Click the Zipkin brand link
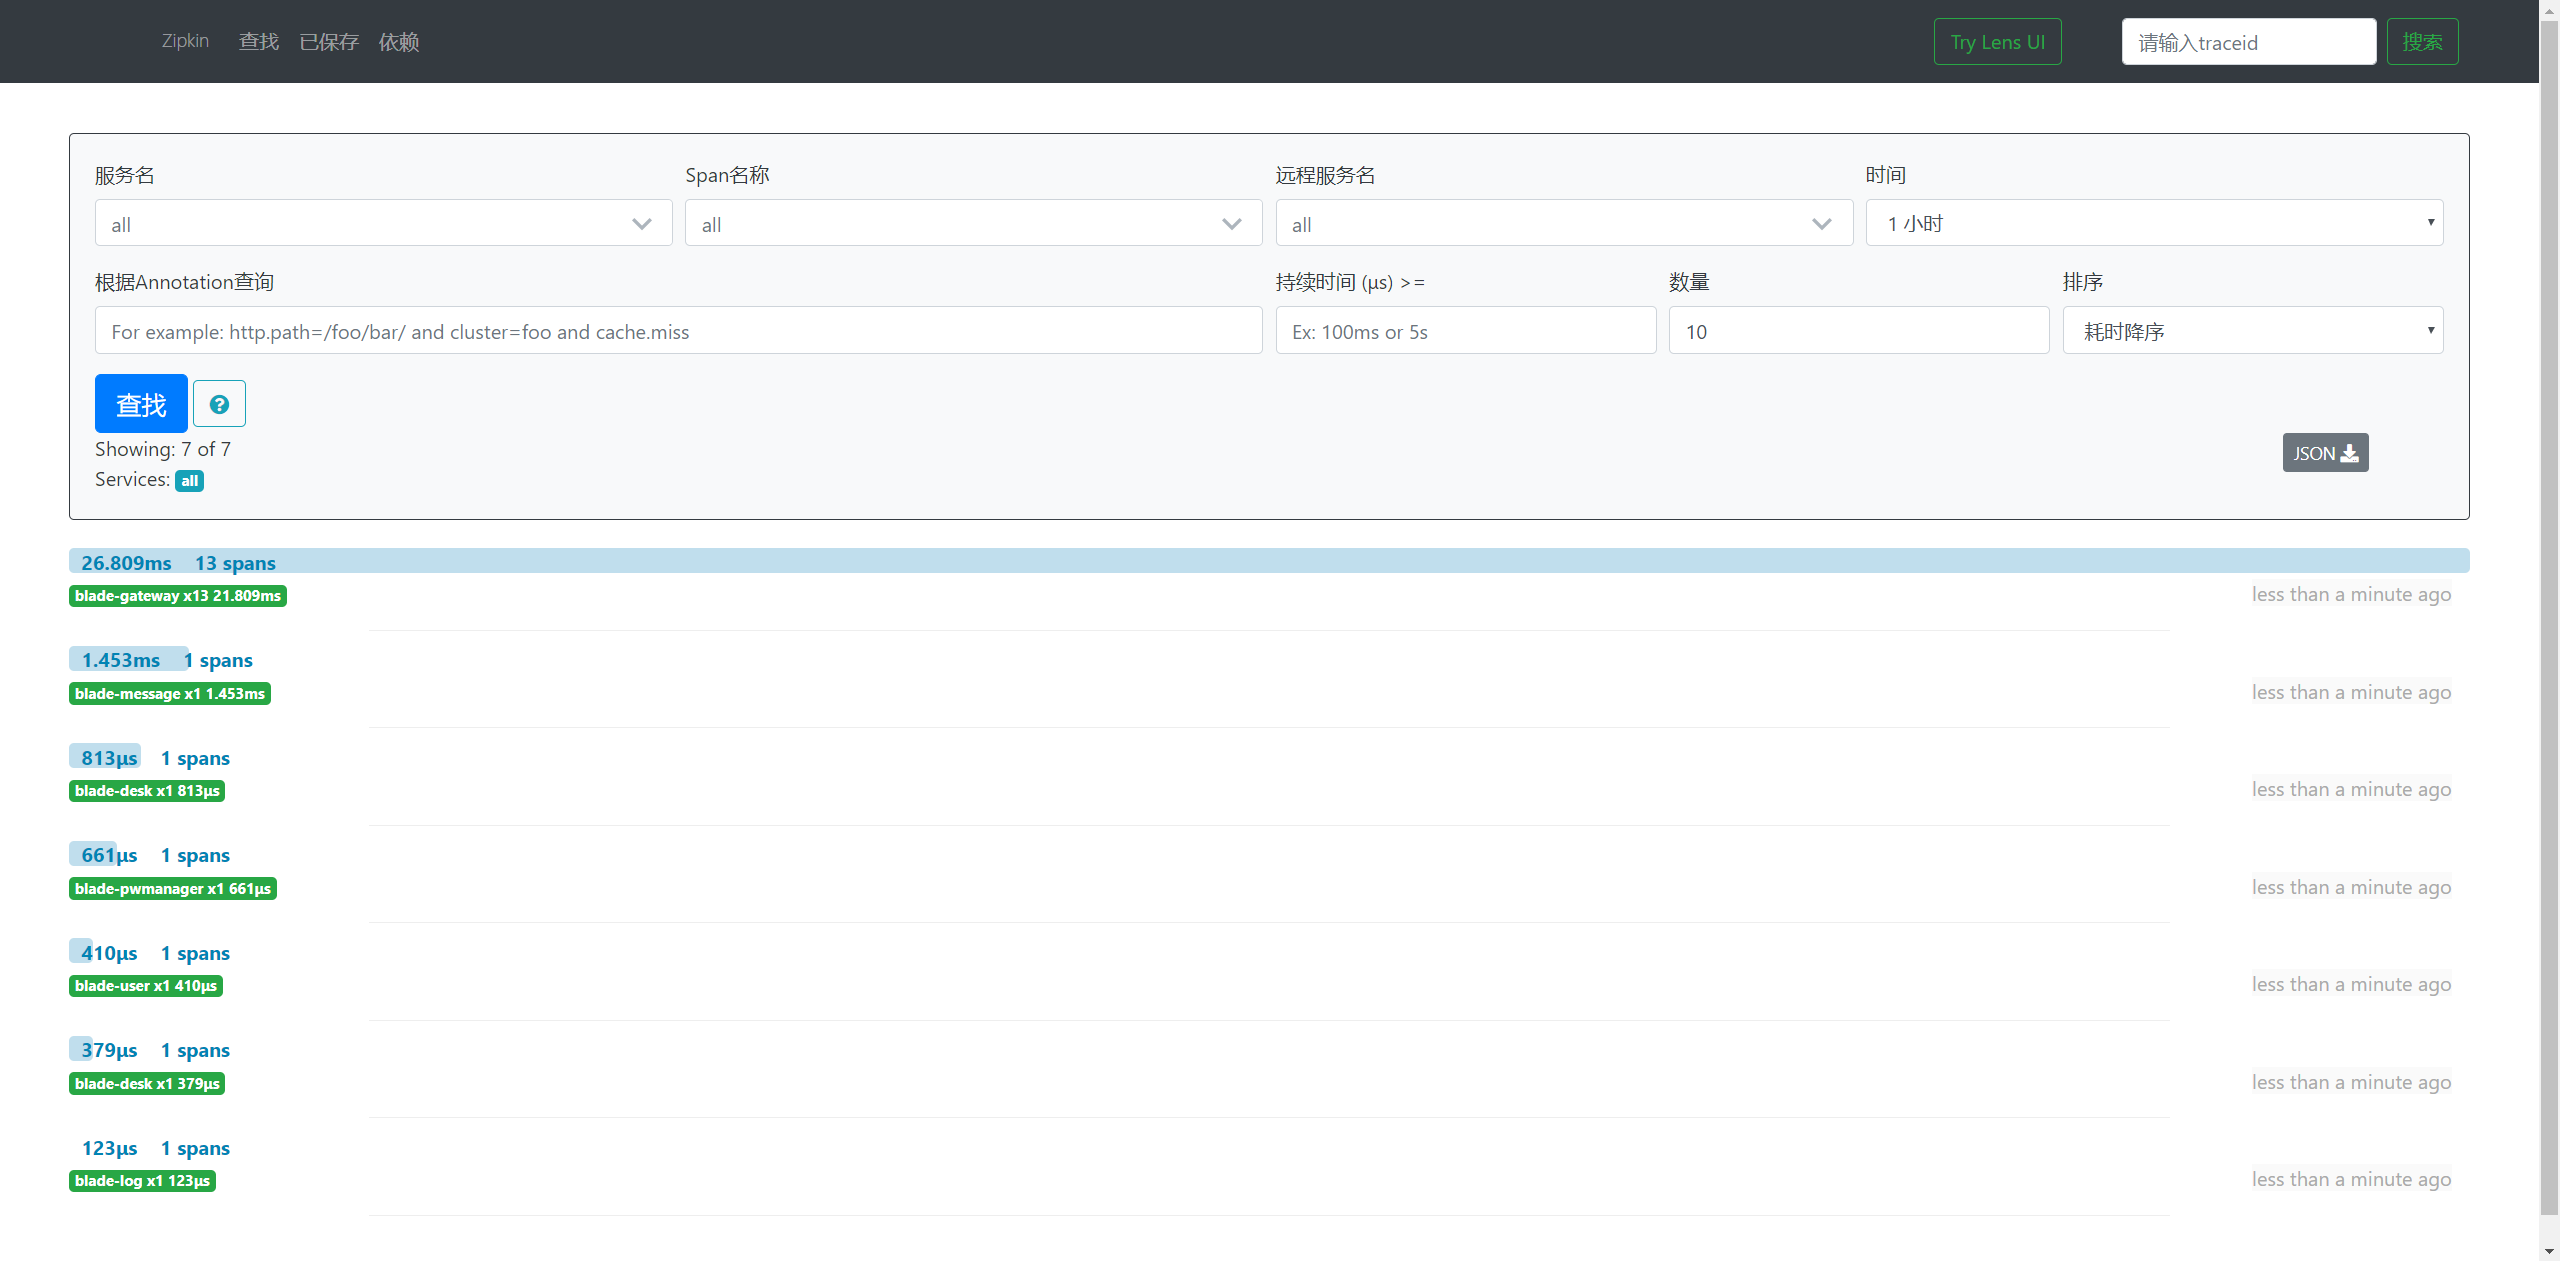The height and width of the screenshot is (1261, 2560). pos(185,41)
